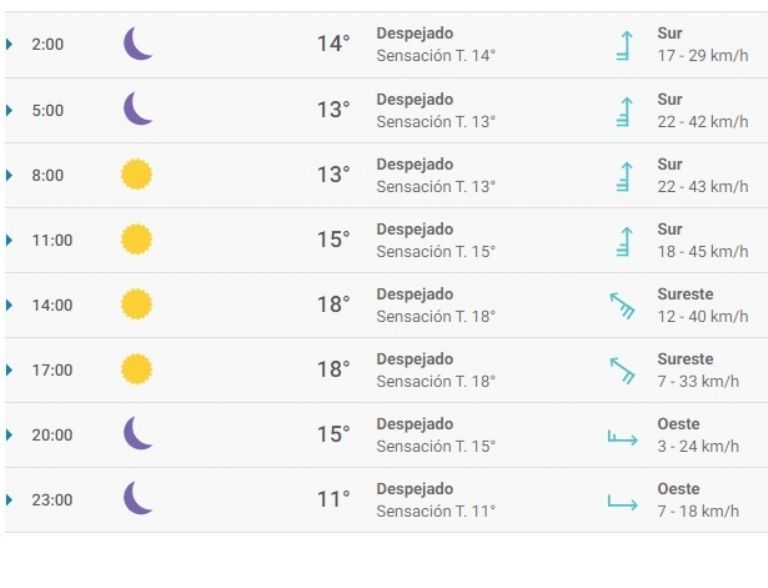Expand the 23:00 forecast row arrow

[x=10, y=500]
